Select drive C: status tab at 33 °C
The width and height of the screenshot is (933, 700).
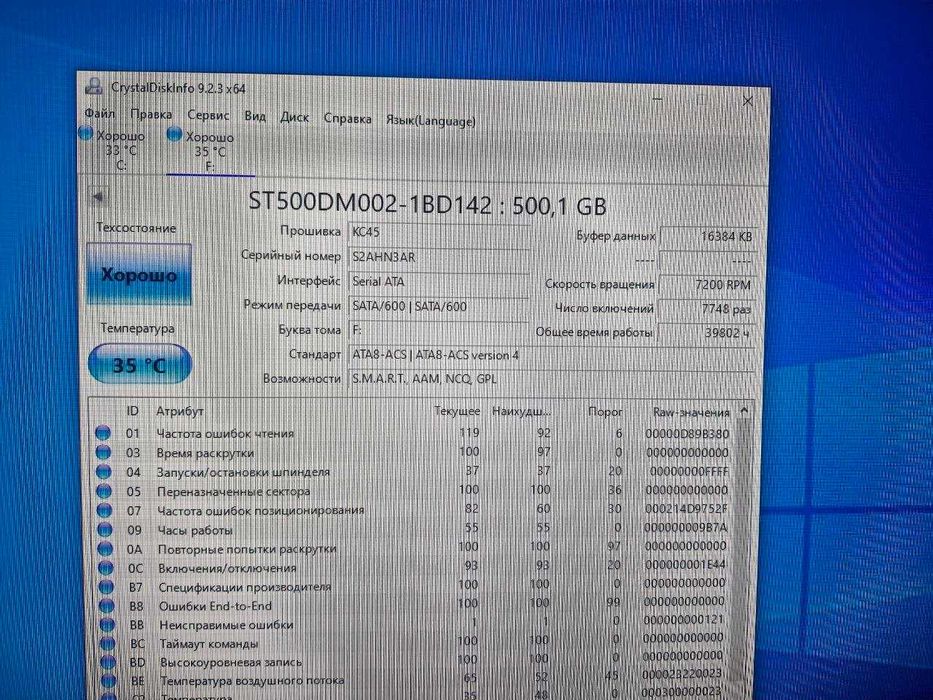pyautogui.click(x=114, y=149)
